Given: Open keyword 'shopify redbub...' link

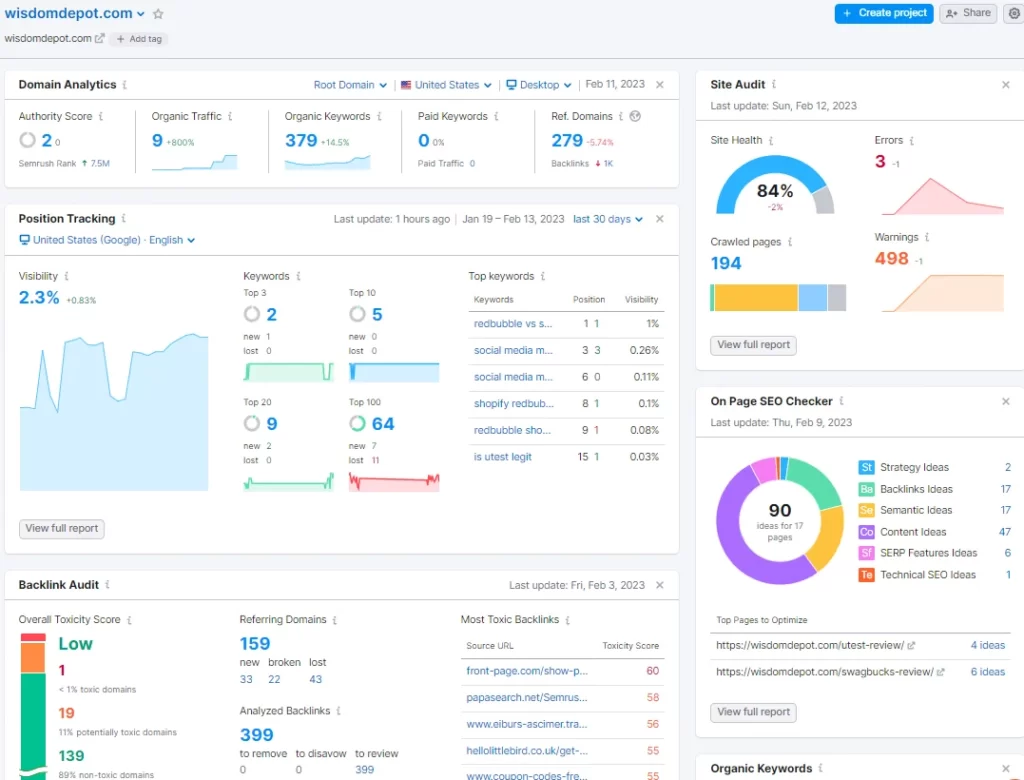Looking at the screenshot, I should 514,404.
